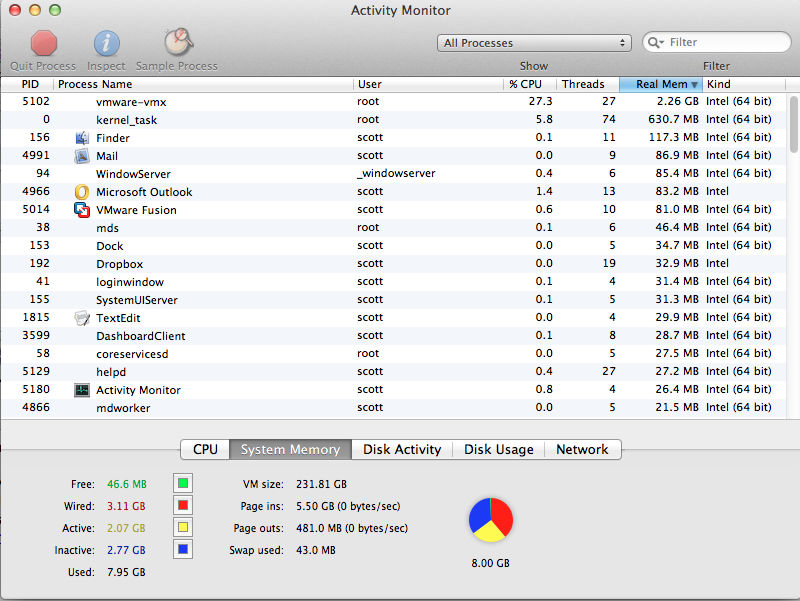
Task: Open the Network tab
Action: tap(583, 449)
